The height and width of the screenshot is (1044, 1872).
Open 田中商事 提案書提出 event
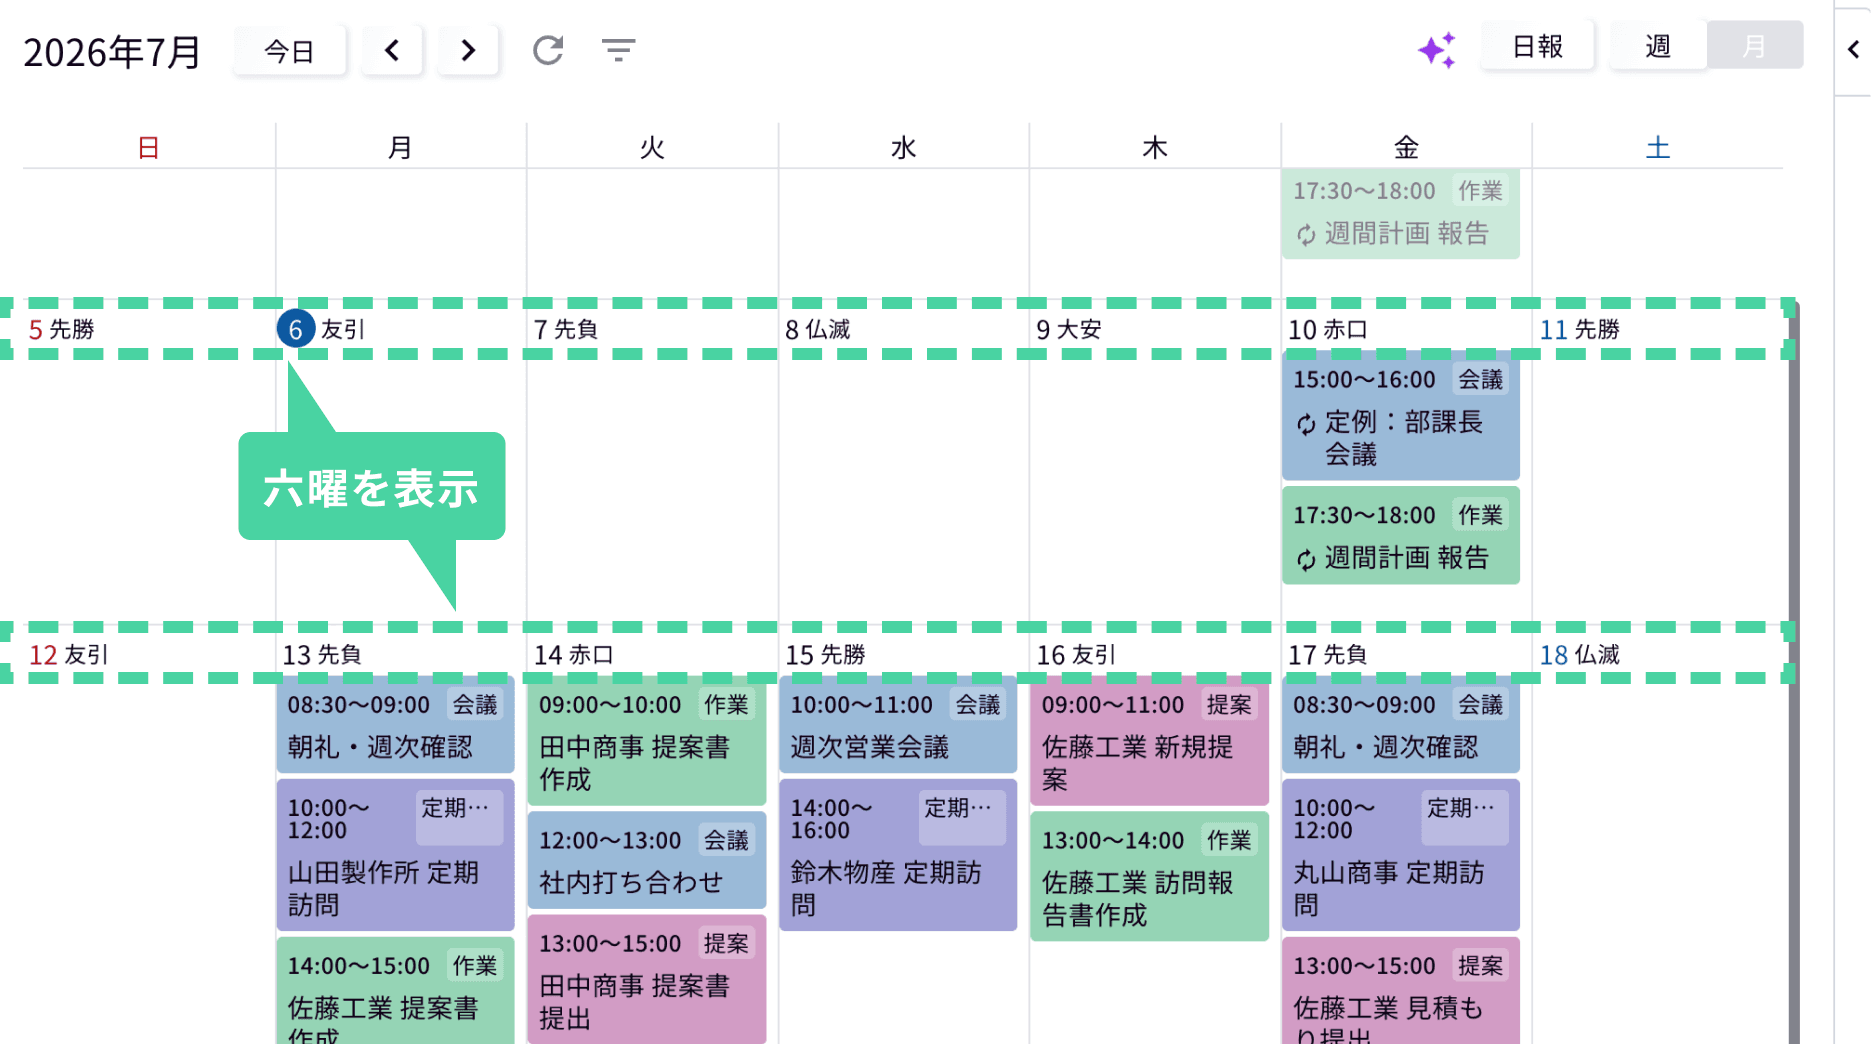click(646, 980)
